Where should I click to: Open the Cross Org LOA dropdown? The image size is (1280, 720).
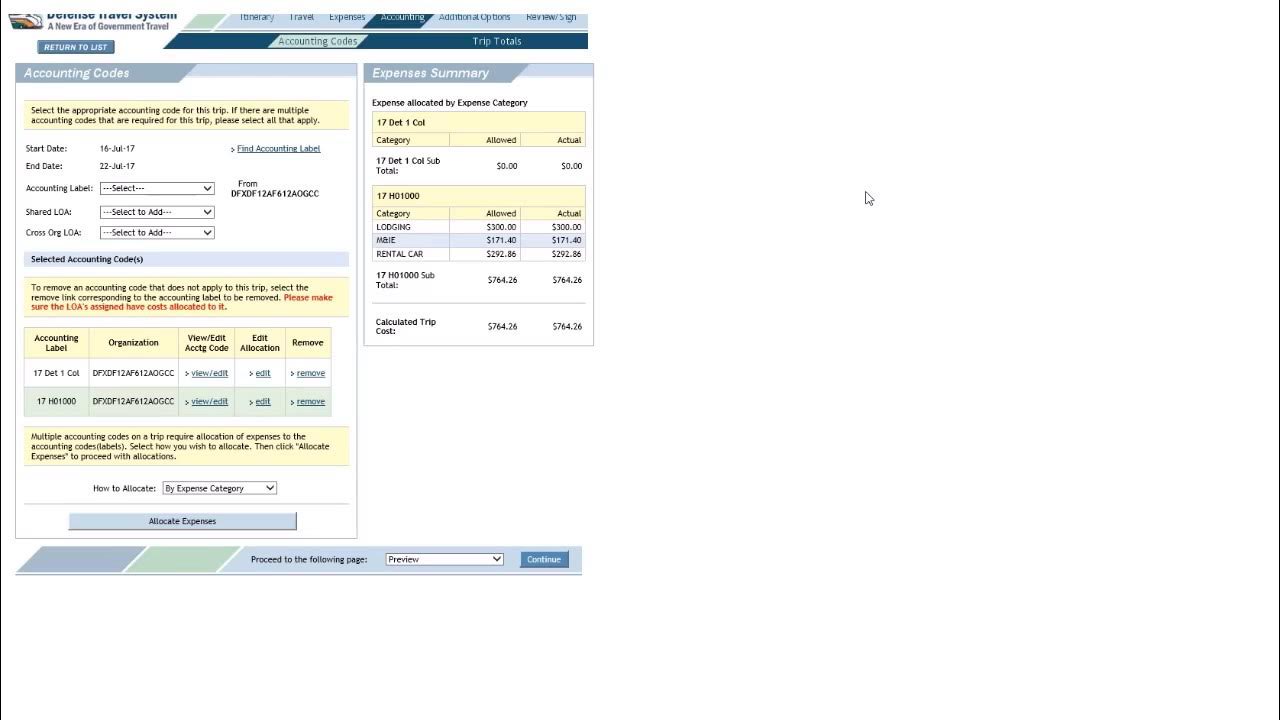[157, 233]
